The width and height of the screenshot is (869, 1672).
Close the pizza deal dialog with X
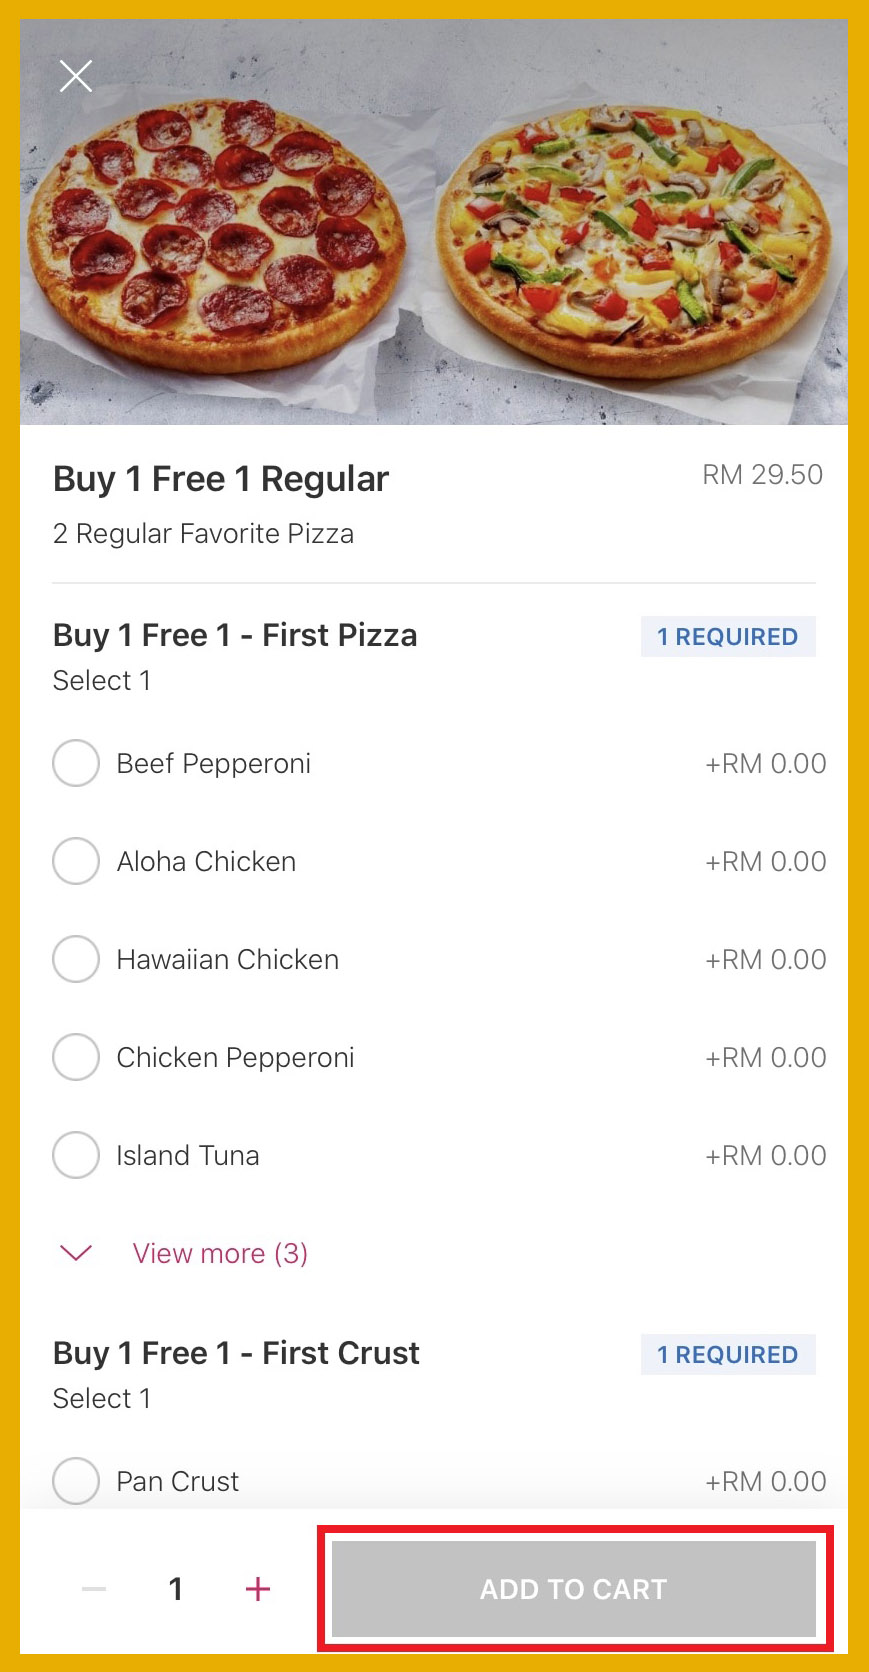76,76
